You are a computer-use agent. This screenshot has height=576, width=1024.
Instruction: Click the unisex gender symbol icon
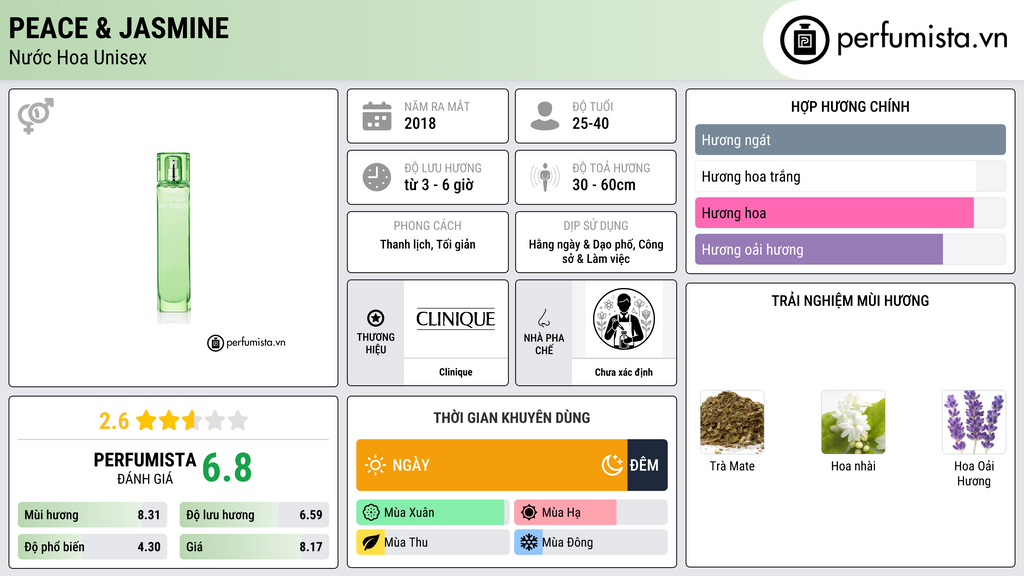(36, 116)
